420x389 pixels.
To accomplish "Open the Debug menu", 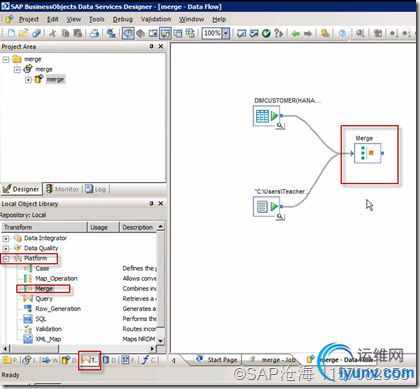I will click(x=123, y=19).
